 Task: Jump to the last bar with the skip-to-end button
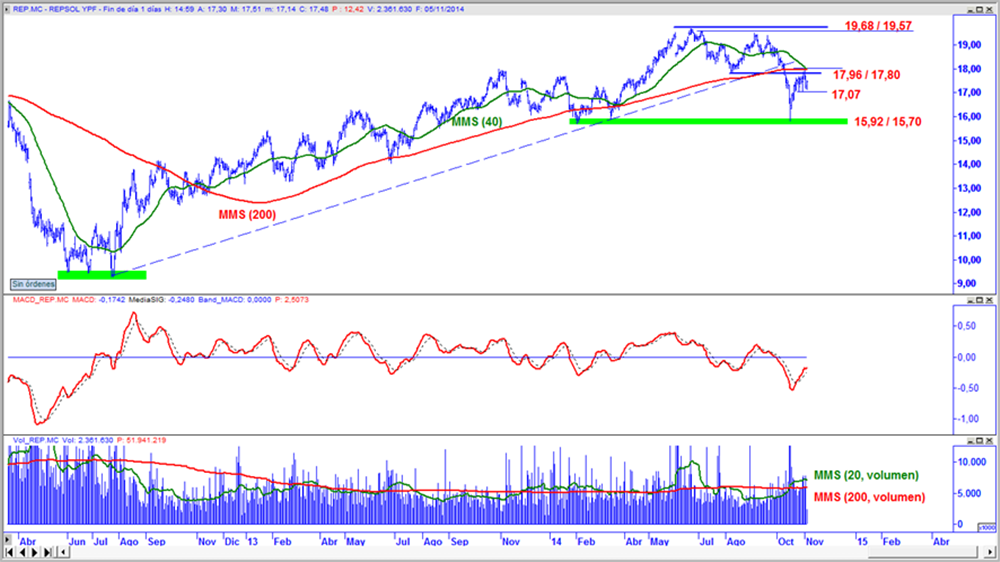tap(47, 552)
